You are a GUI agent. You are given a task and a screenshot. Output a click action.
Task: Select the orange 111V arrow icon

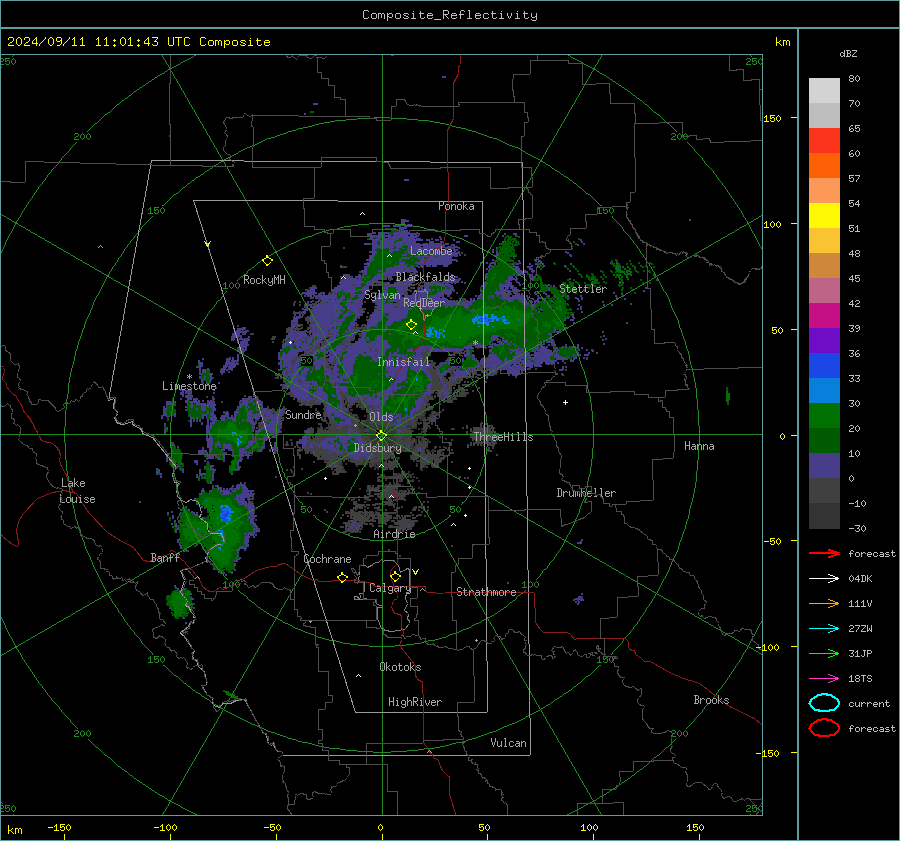(x=824, y=603)
